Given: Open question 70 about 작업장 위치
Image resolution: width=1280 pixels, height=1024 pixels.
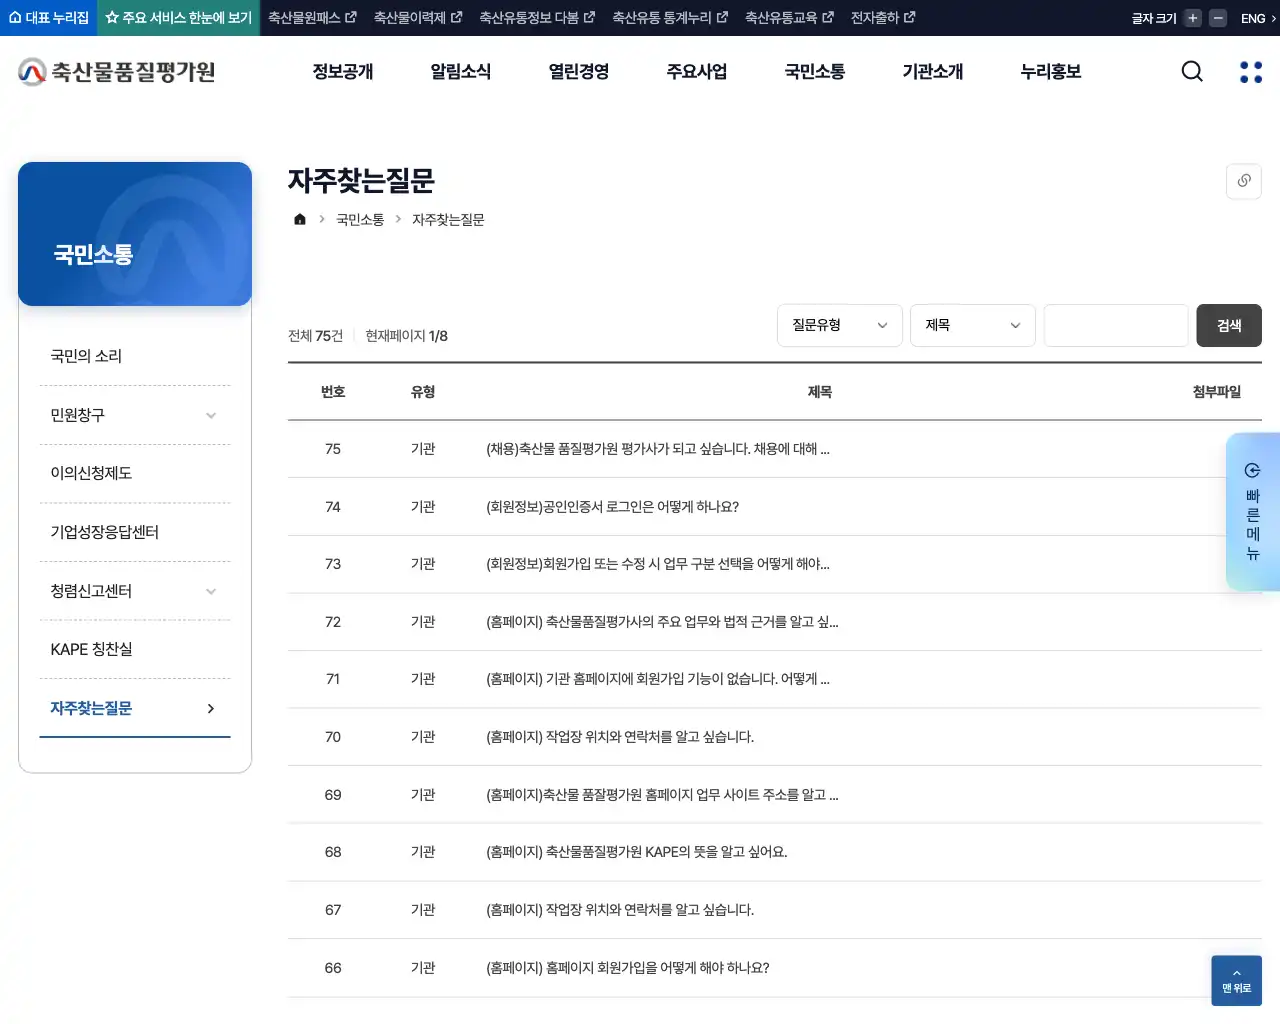Looking at the screenshot, I should coord(620,737).
